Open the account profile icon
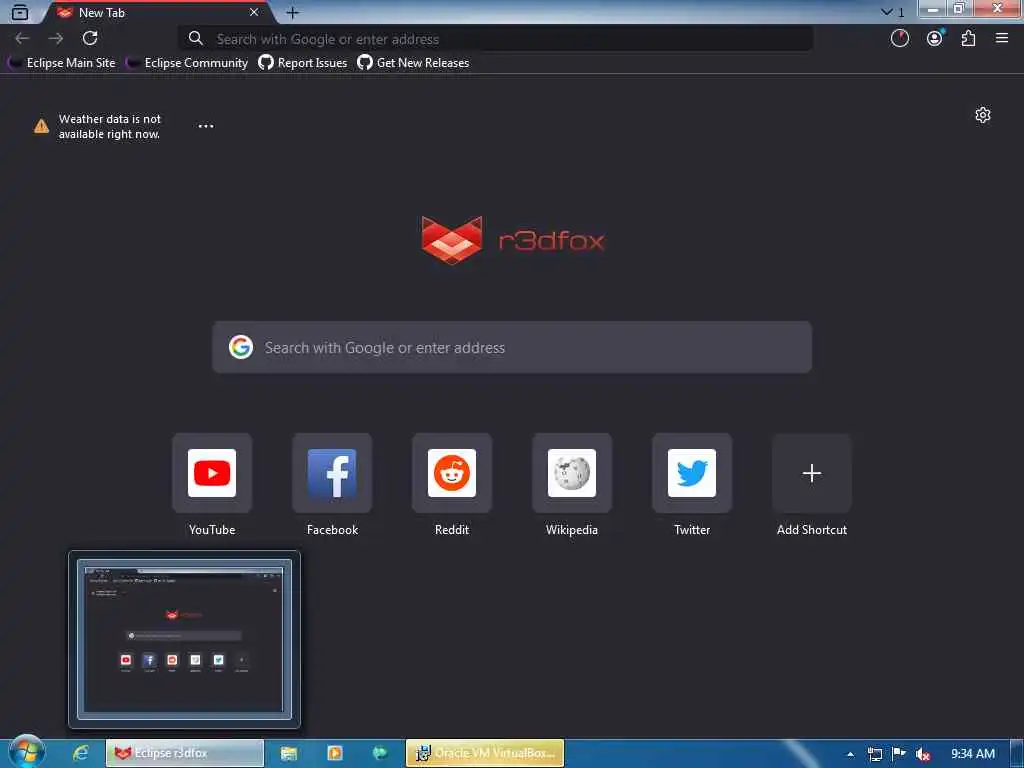This screenshot has width=1024, height=768. tap(935, 39)
